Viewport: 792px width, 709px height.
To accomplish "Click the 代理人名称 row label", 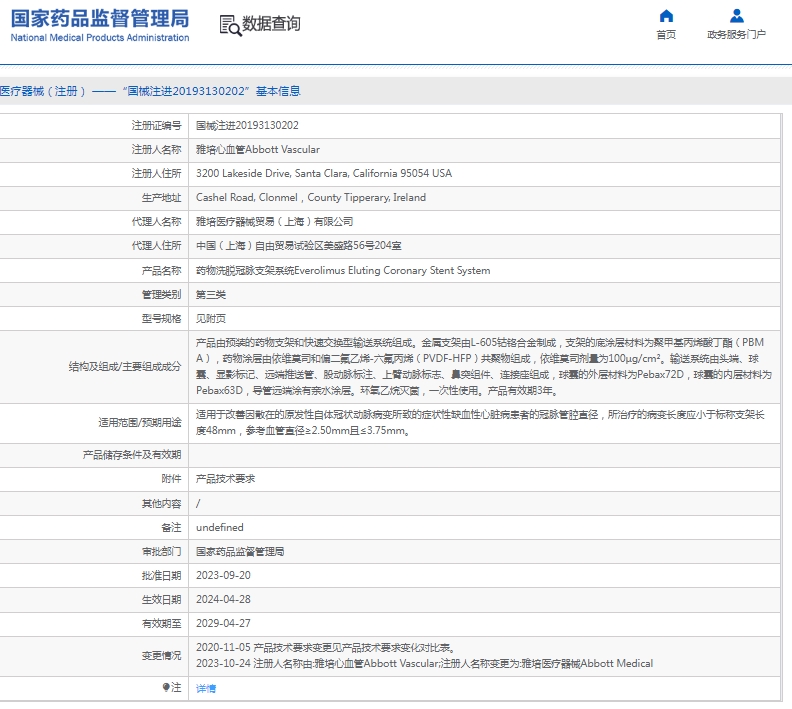I will tap(156, 222).
